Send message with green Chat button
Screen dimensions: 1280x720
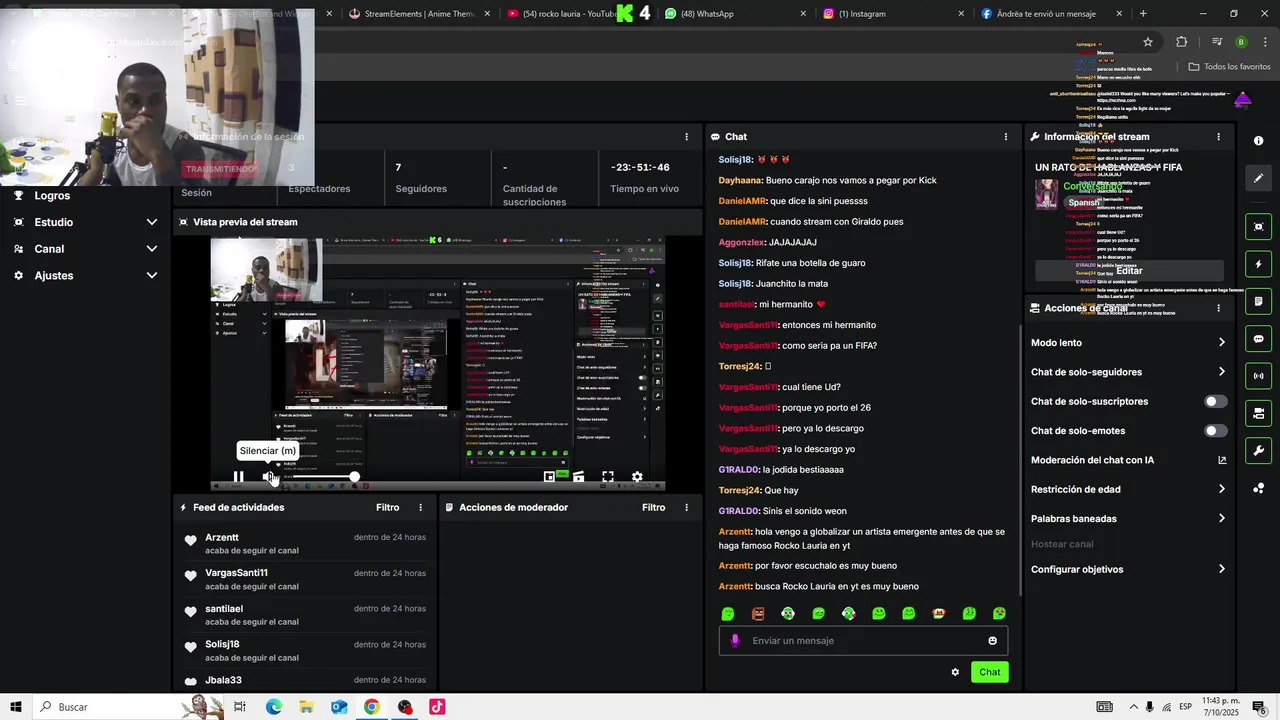click(x=989, y=672)
